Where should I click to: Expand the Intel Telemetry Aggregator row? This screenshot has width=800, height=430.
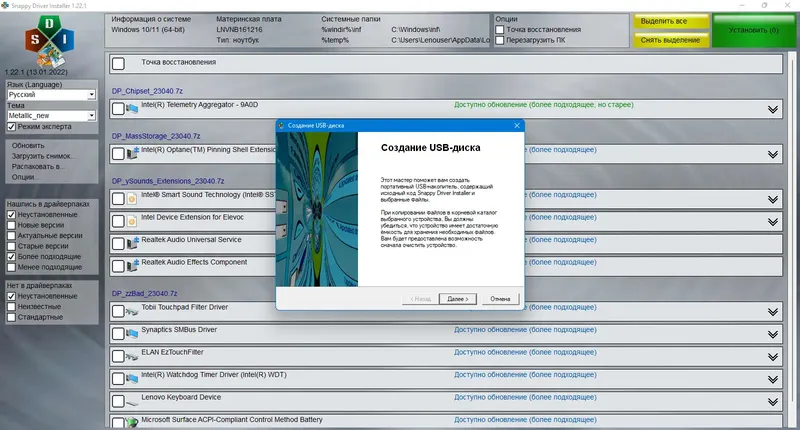pos(772,110)
